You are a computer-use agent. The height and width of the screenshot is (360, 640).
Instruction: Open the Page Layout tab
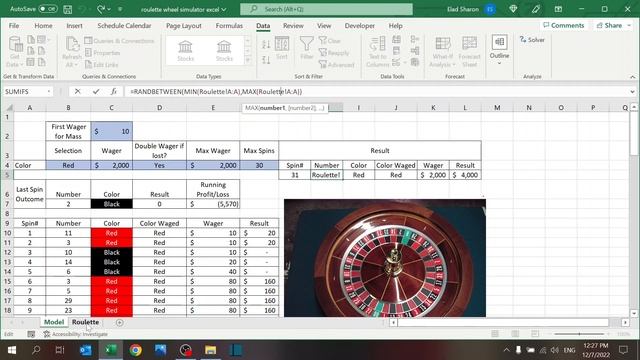[x=184, y=25]
